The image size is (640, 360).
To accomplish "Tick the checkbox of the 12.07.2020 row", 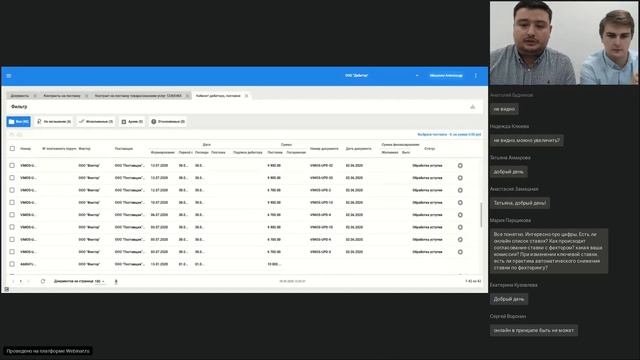I will (x=12, y=190).
